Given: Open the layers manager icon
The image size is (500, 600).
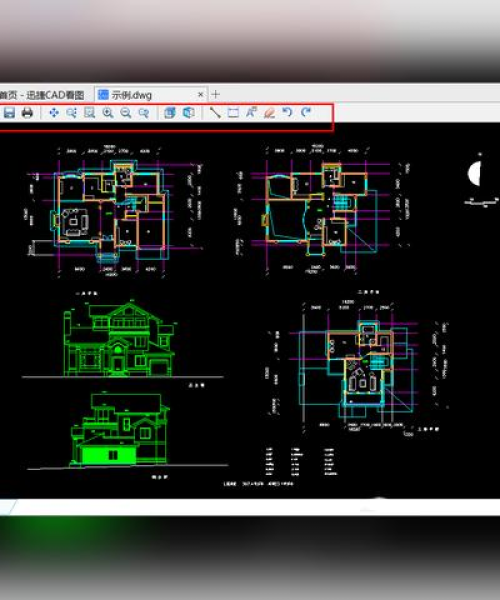Looking at the screenshot, I should 170,112.
